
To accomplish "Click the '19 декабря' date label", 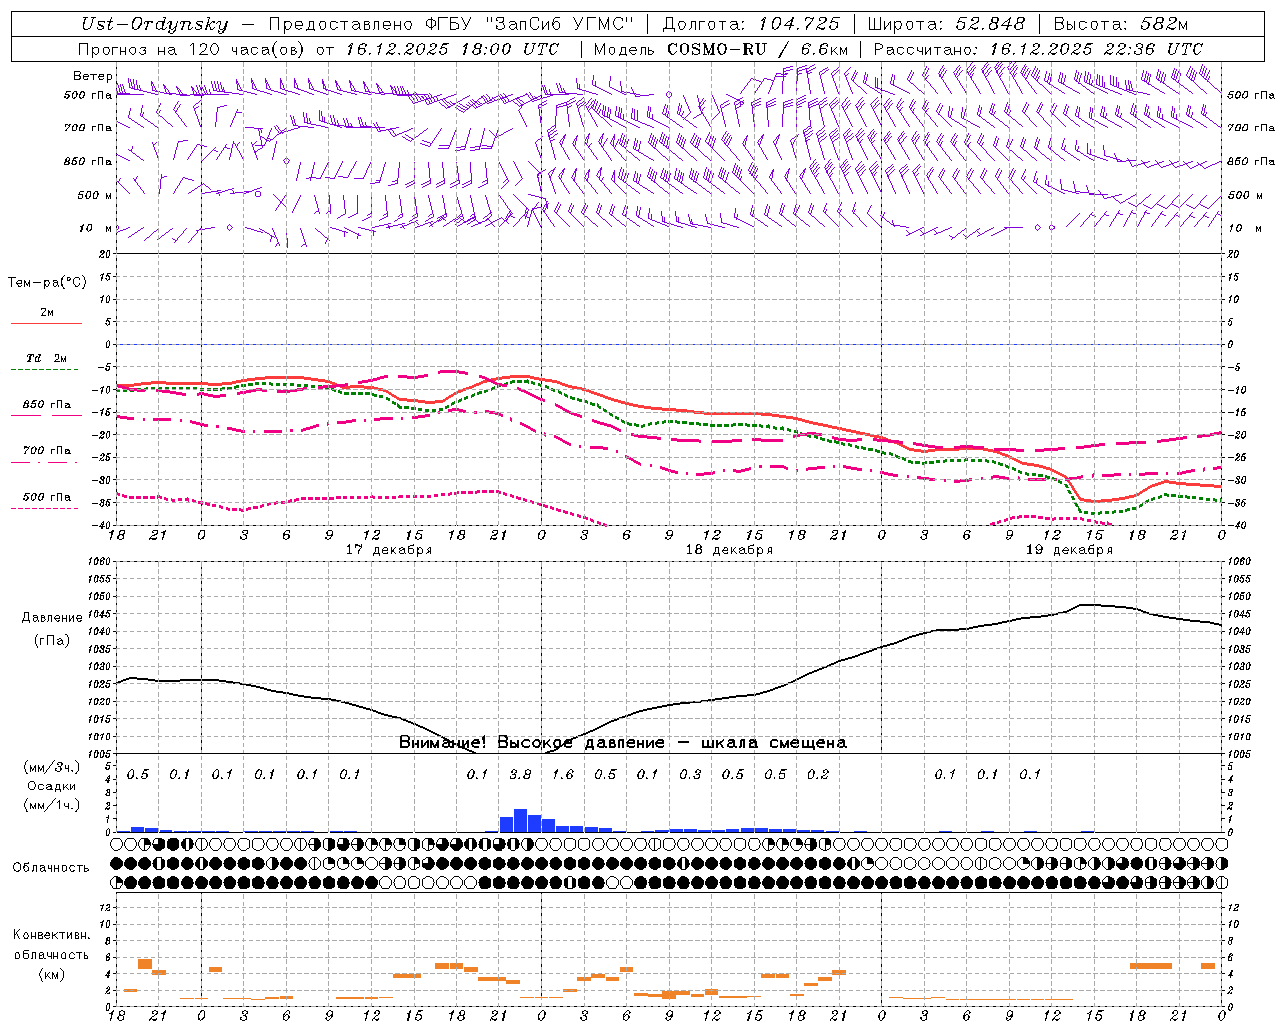I will (x=1069, y=550).
